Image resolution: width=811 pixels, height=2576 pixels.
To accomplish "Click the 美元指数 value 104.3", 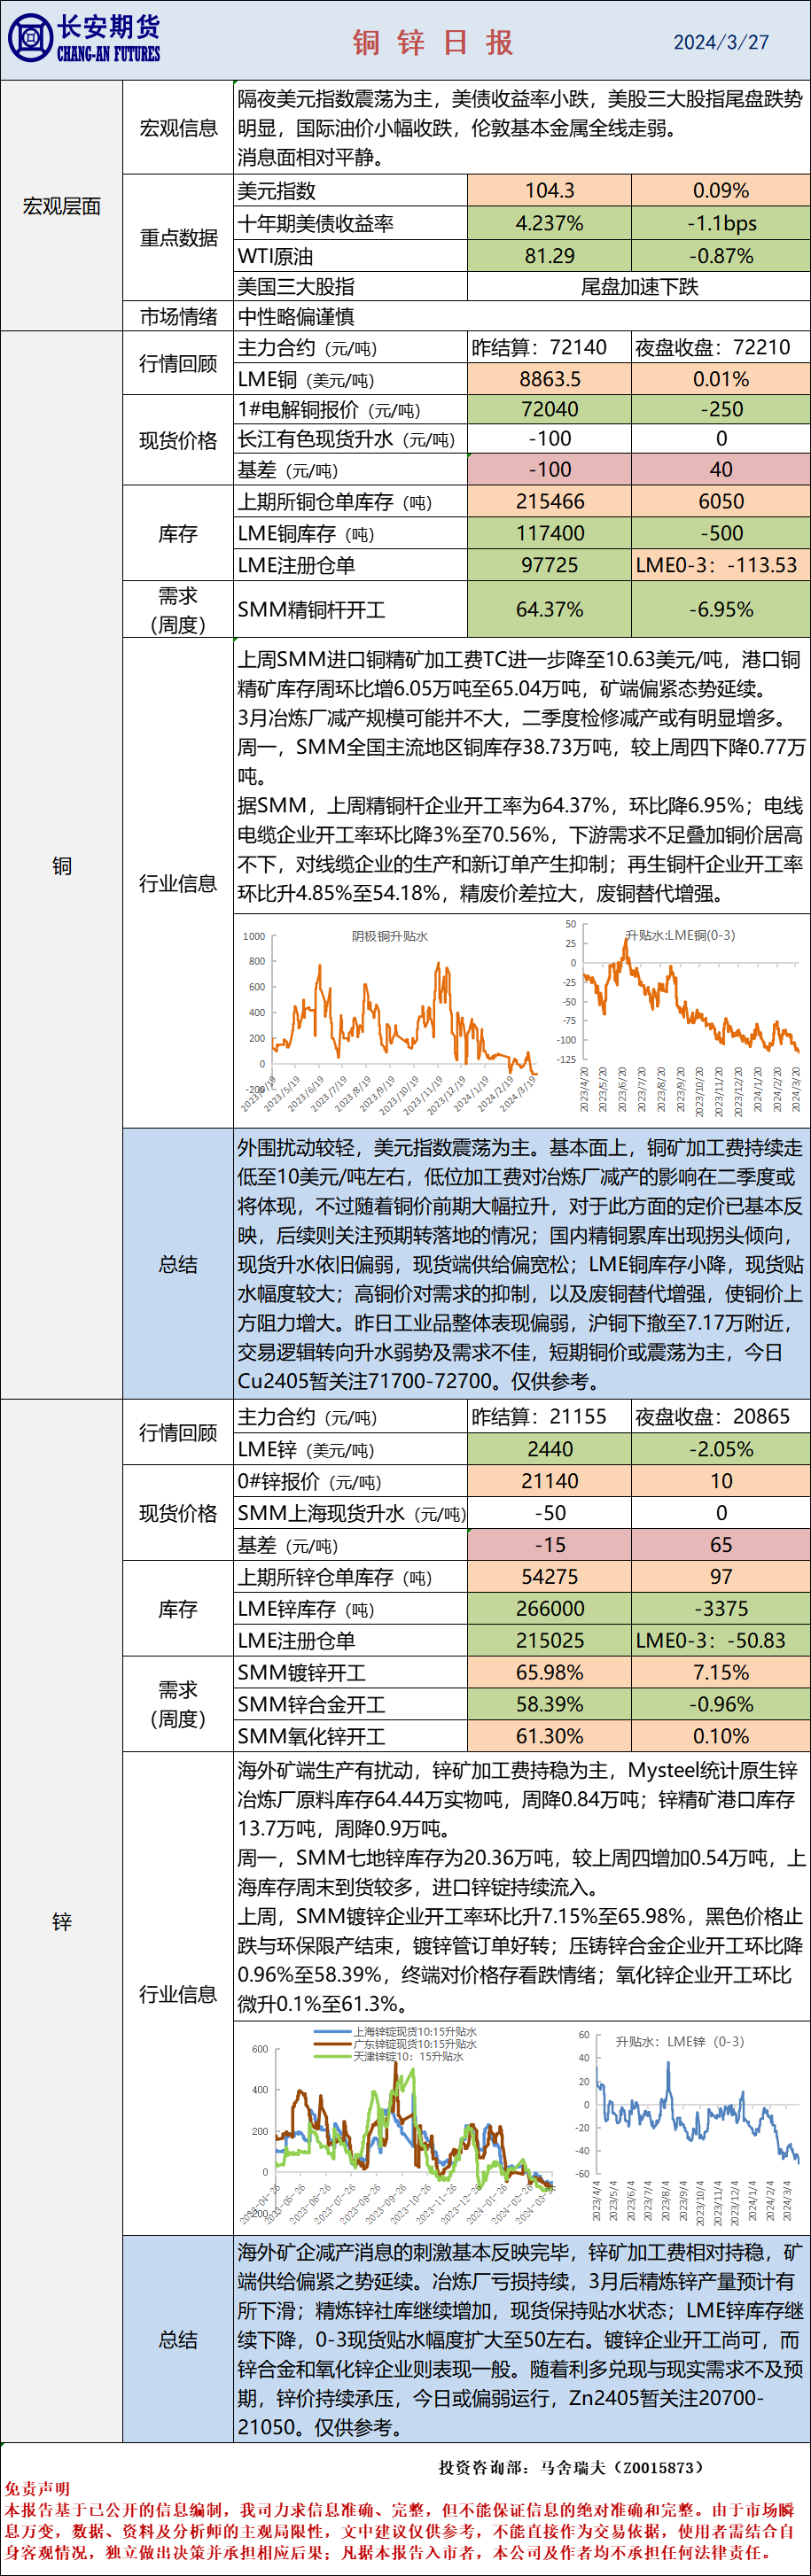I will [549, 190].
